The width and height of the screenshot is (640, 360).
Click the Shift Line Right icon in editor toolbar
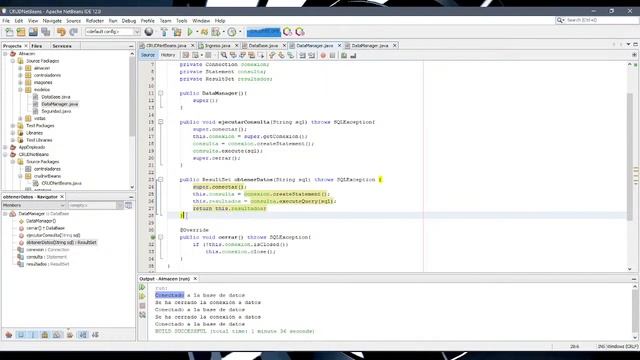[x=311, y=55]
